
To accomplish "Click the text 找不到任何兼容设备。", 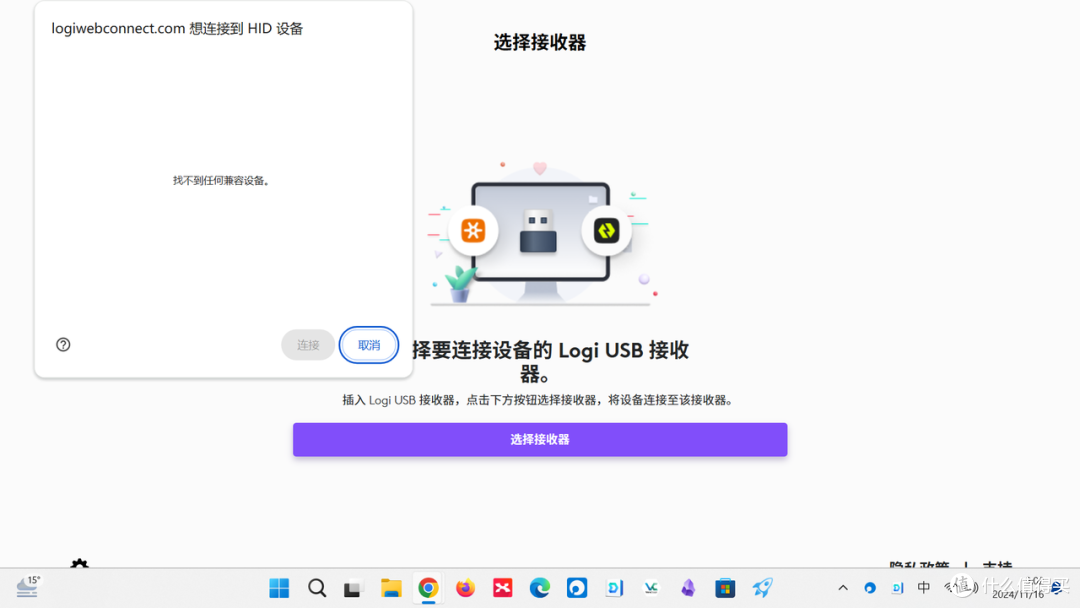I will coord(222,180).
